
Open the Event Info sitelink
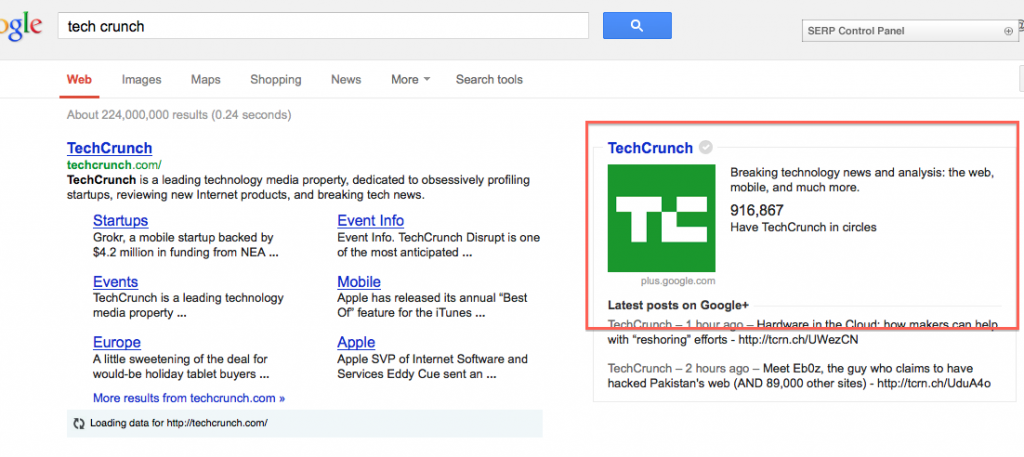(370, 221)
